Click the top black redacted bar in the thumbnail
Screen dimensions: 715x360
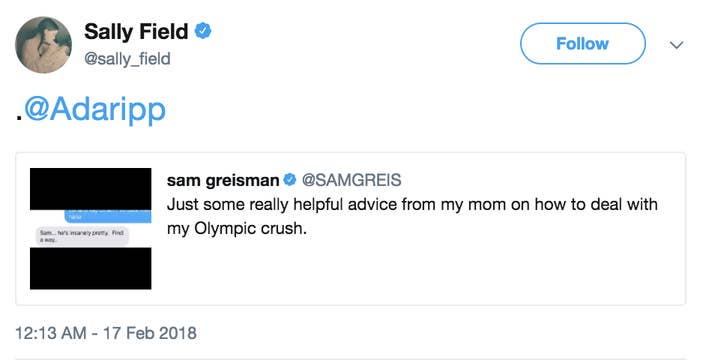[x=91, y=189]
